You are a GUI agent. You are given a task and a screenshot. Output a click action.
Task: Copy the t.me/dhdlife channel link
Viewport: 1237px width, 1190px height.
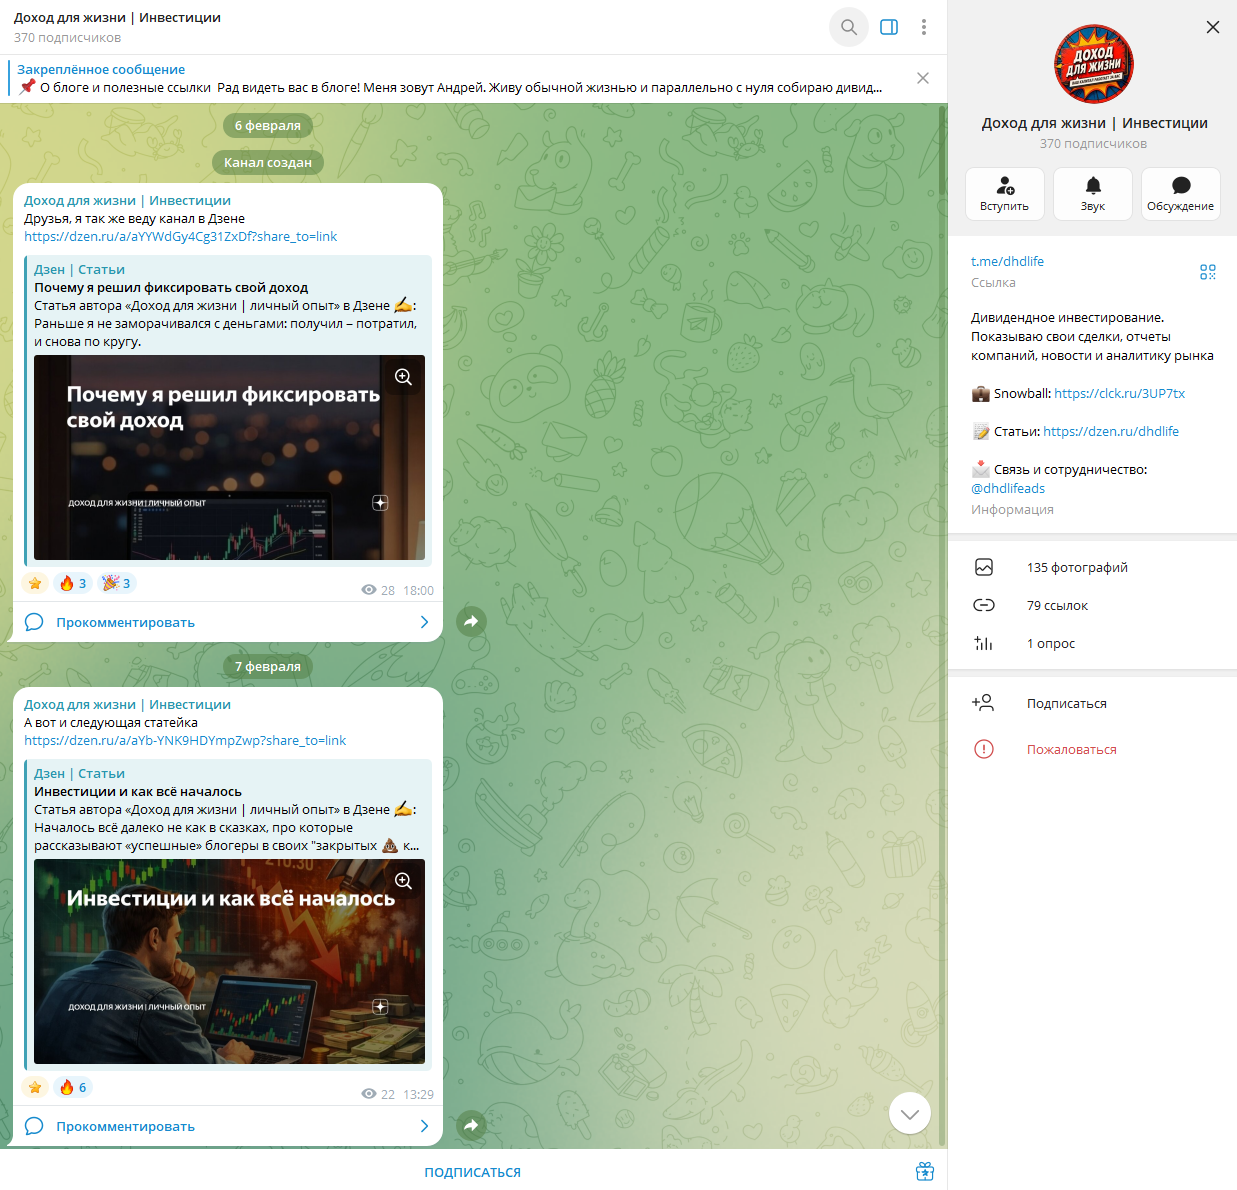pos(1007,261)
